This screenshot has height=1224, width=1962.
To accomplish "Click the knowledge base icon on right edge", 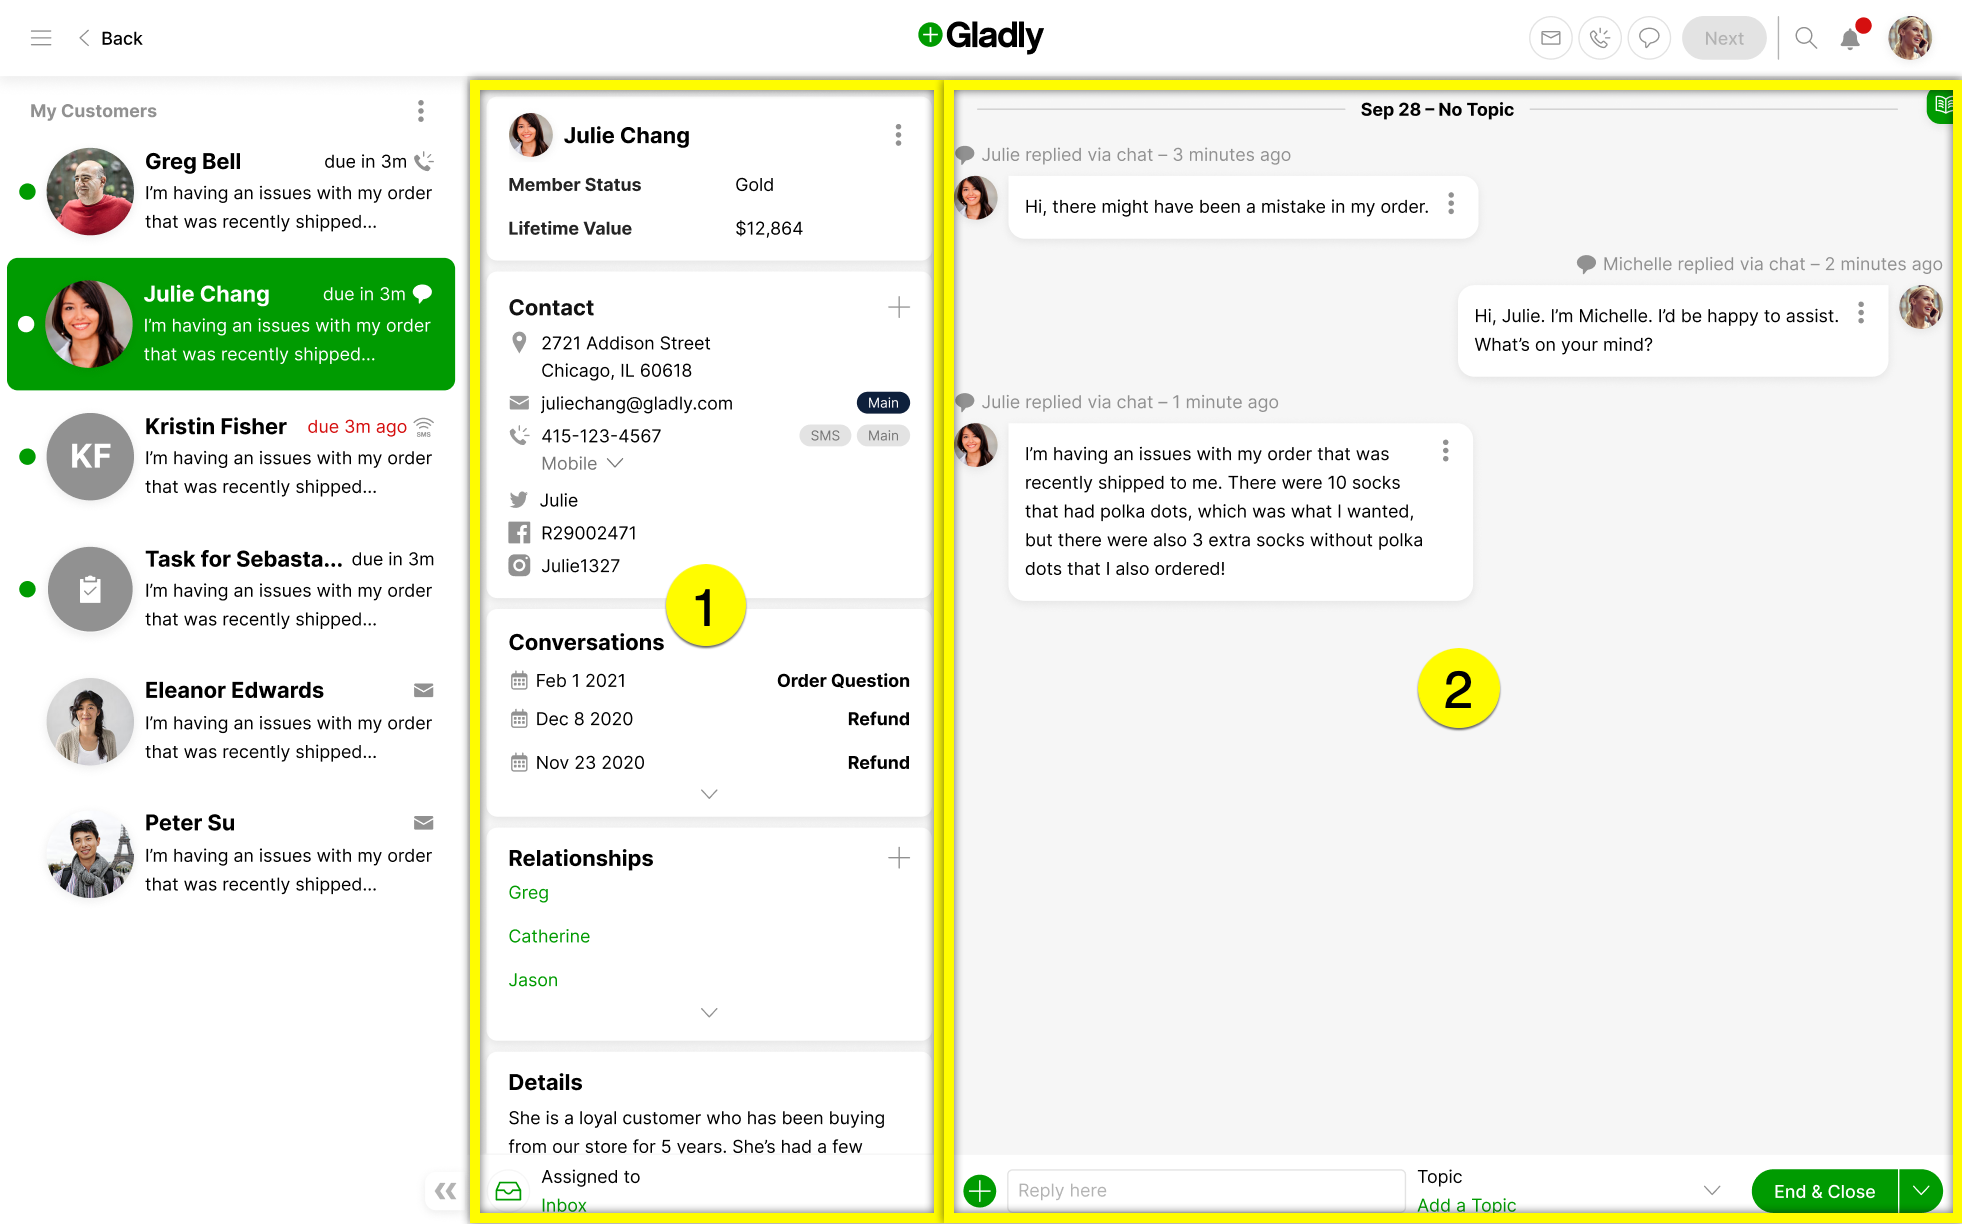I will (x=1942, y=110).
